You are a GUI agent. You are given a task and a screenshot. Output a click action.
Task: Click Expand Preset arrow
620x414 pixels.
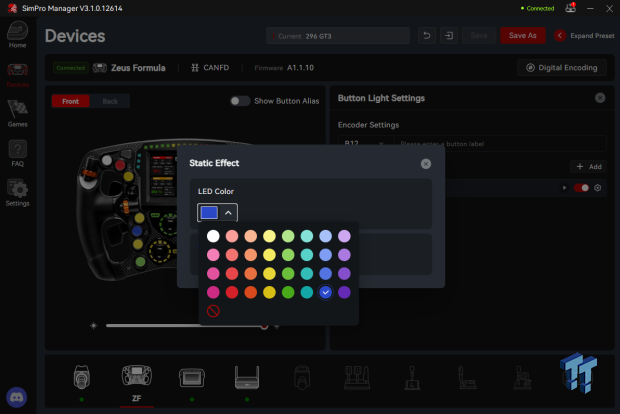560,36
